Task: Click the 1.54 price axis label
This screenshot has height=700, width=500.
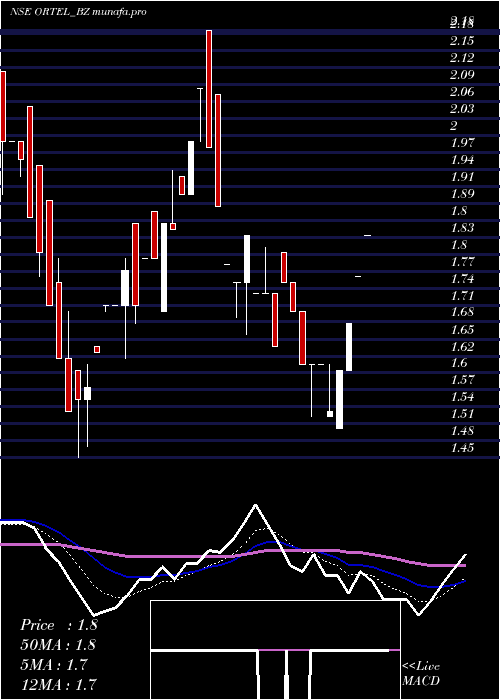Action: [462, 397]
